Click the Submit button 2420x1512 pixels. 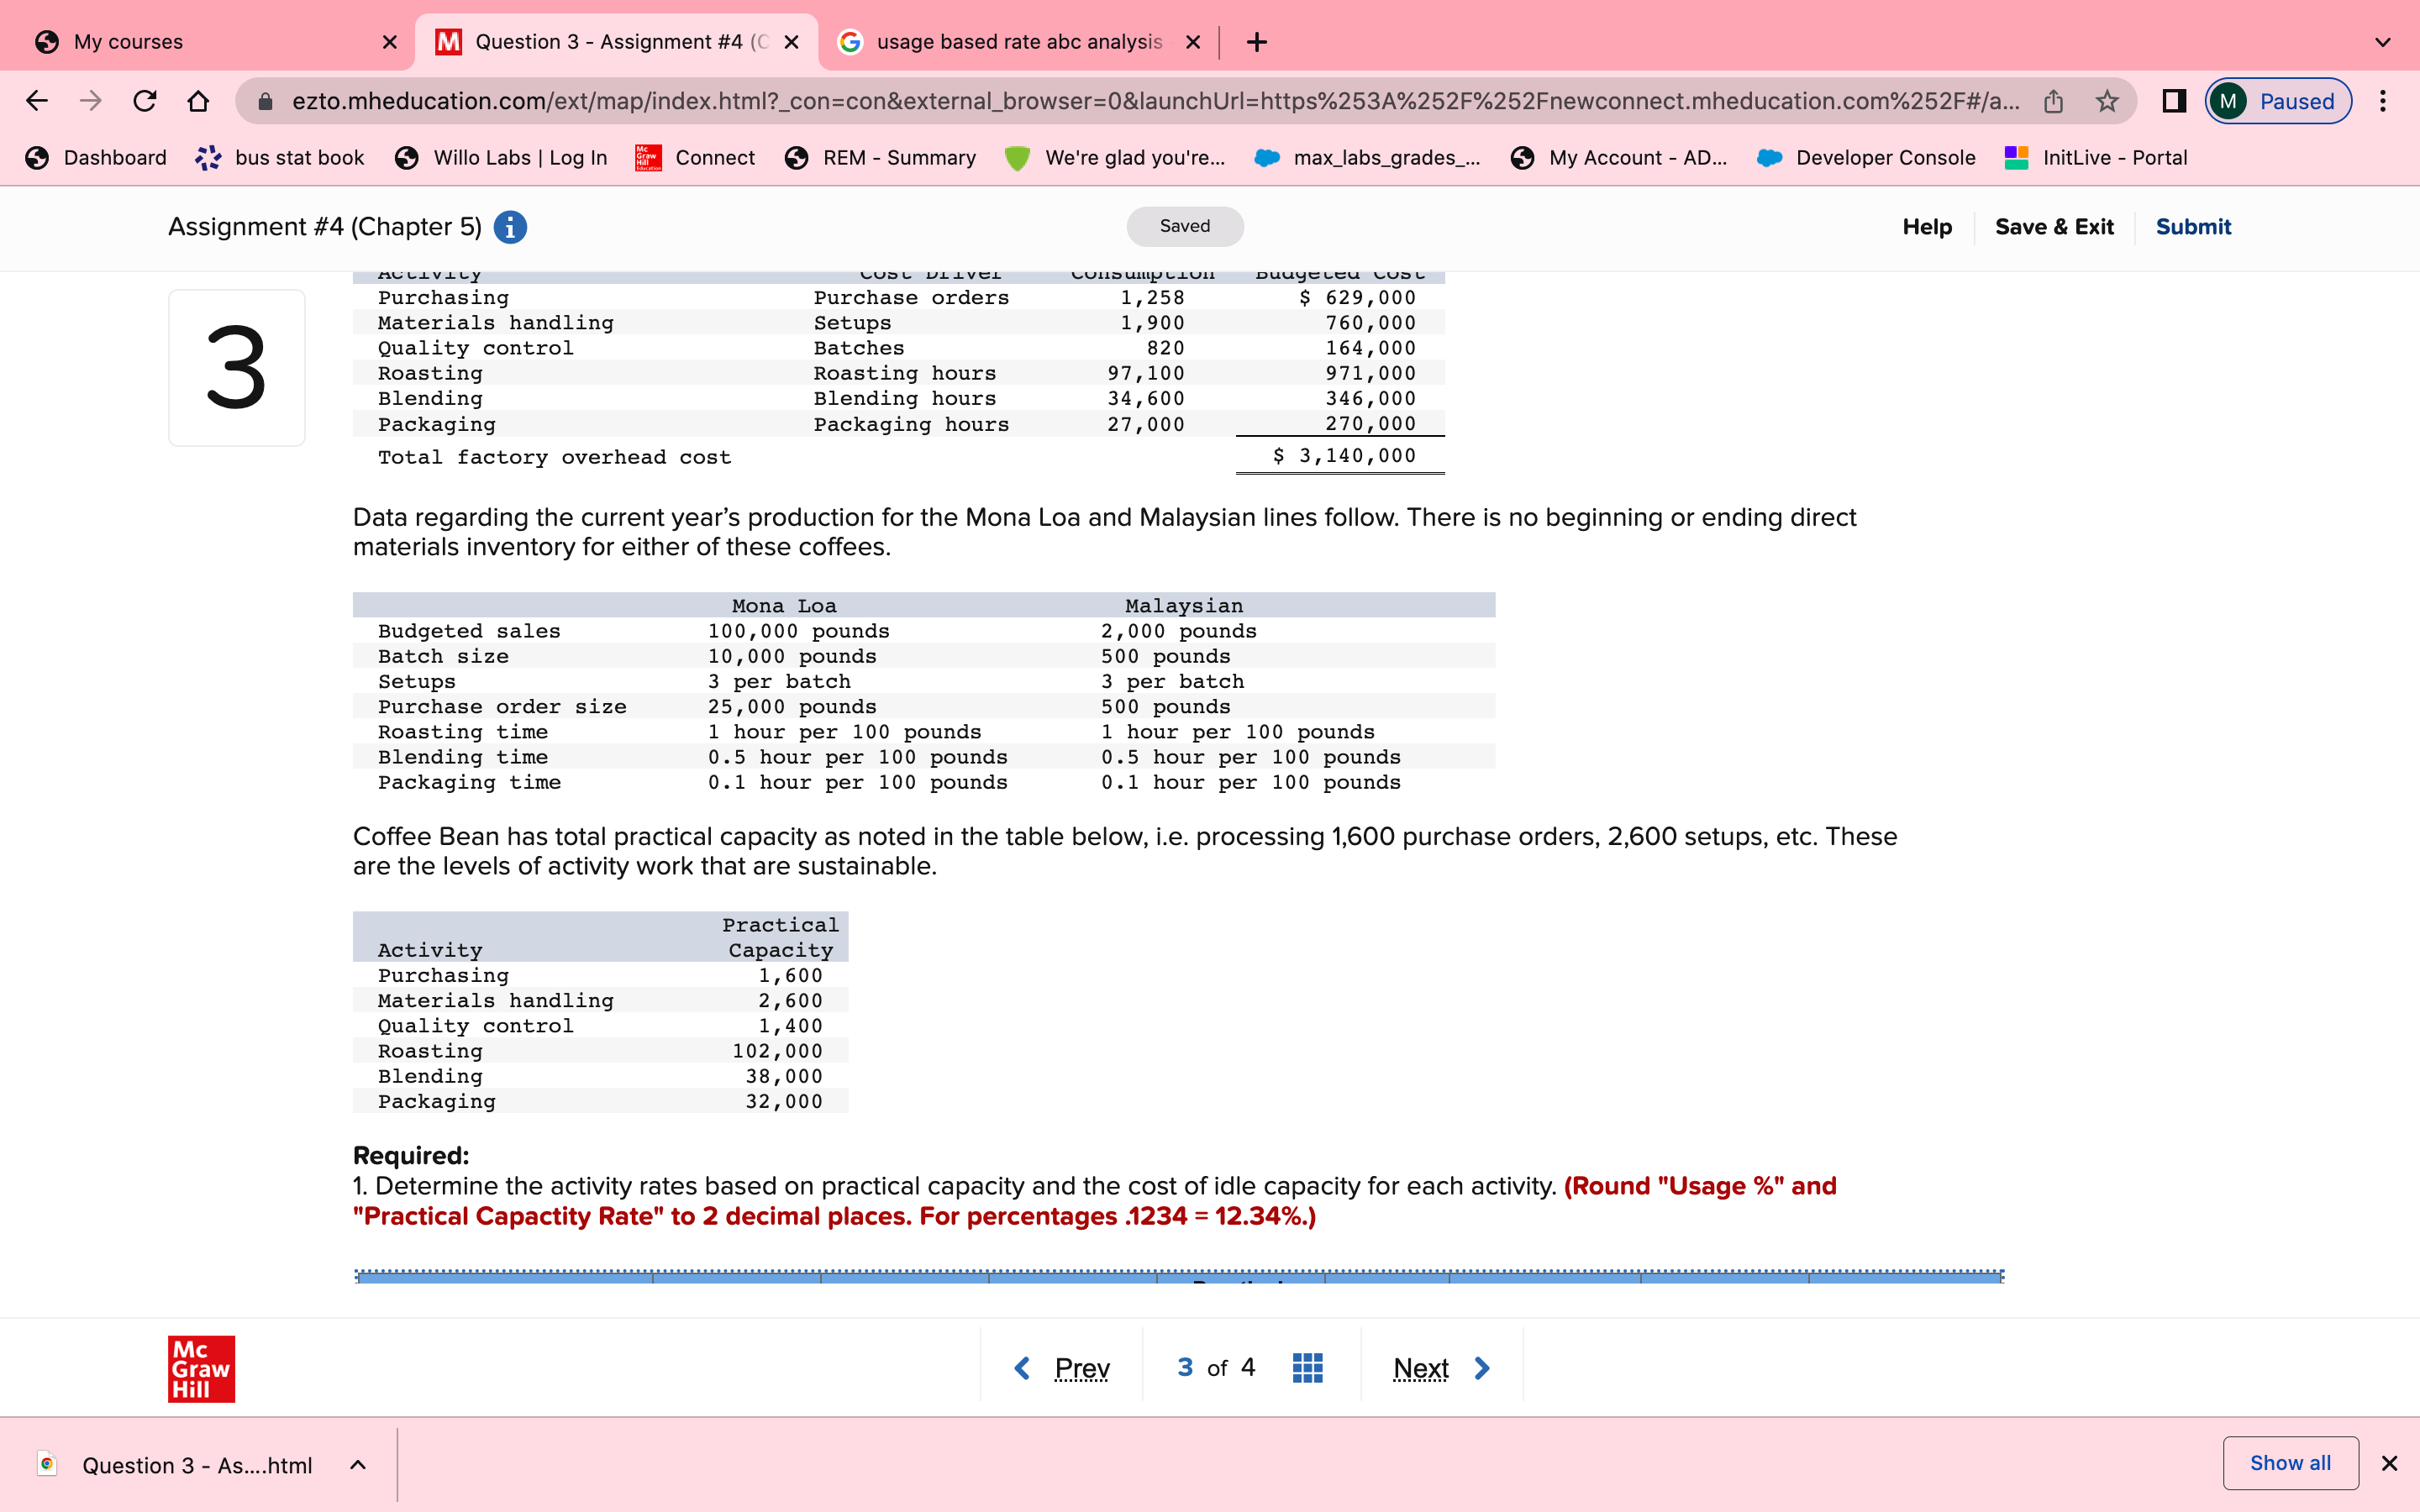(2192, 227)
